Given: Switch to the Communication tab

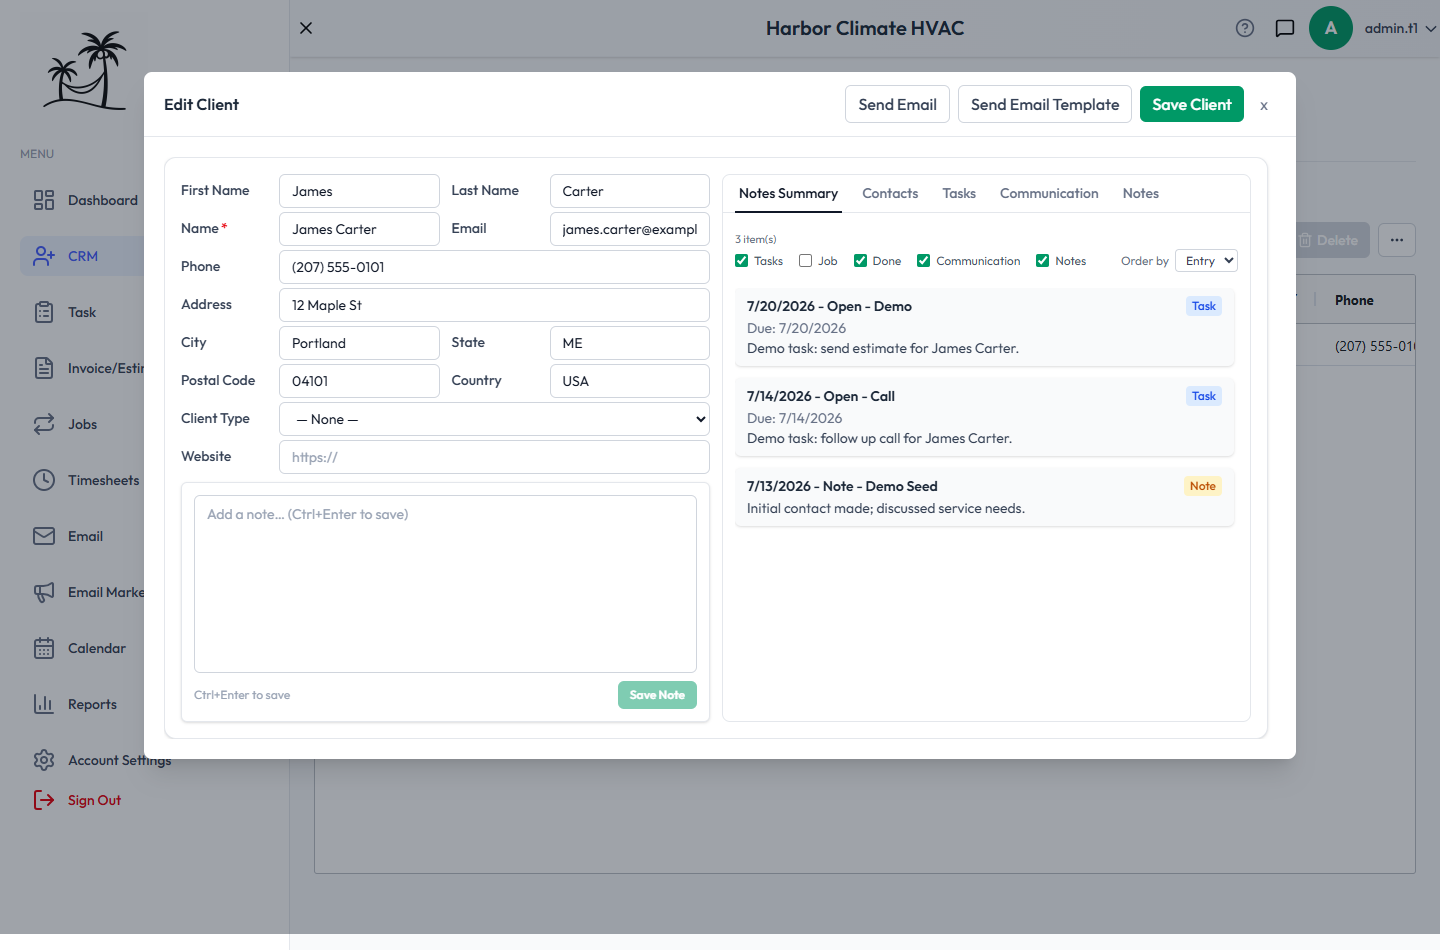Looking at the screenshot, I should (x=1049, y=193).
